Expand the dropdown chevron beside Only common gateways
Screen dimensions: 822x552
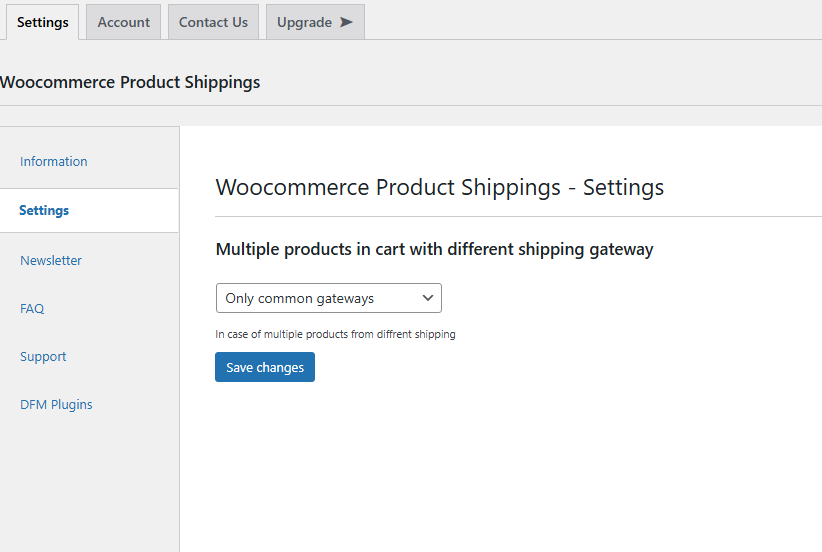[x=428, y=298]
